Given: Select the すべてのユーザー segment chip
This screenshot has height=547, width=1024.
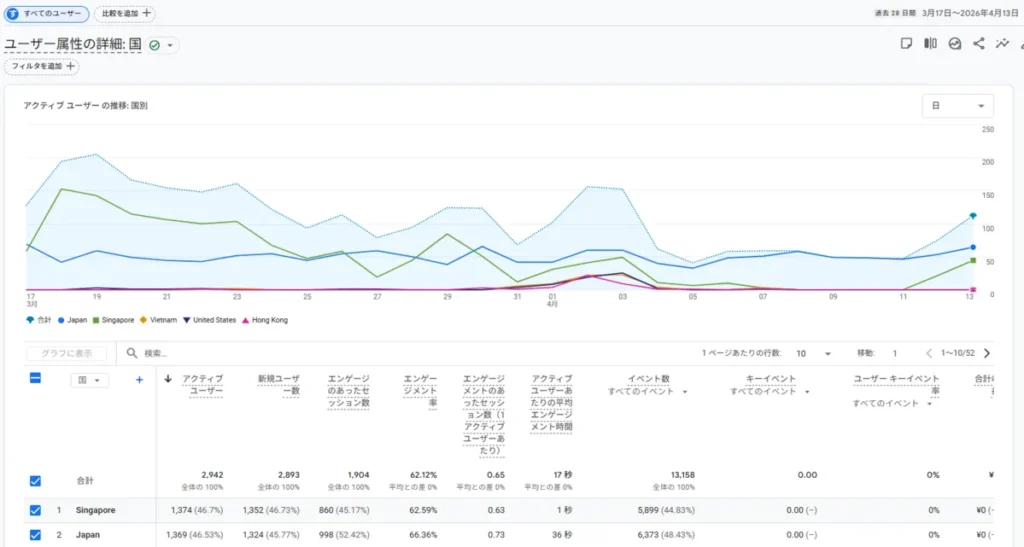Looking at the screenshot, I should pos(46,13).
